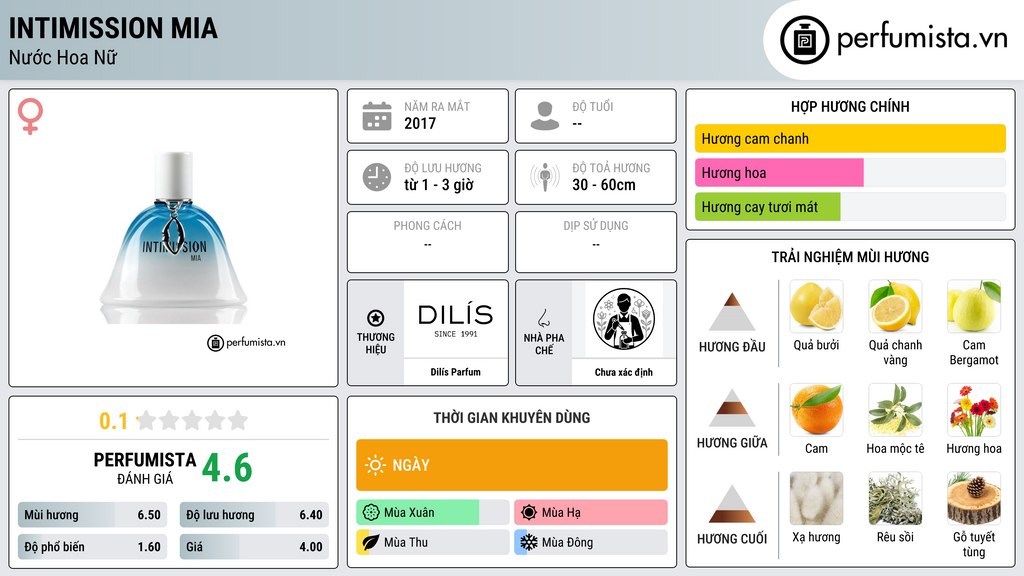The width and height of the screenshot is (1024, 576).
Task: Click the 30 - 60cm sillage value
Action: (603, 185)
